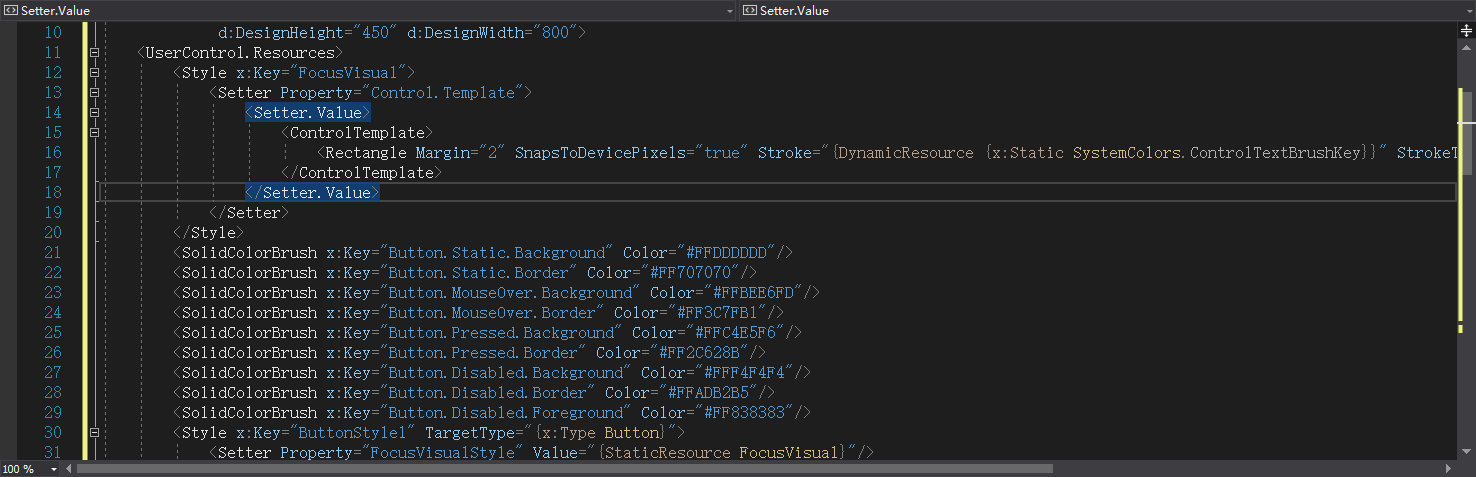Screen dimensions: 1476x477
Task: Collapse the FocusVisual Style block on line 12
Action: pyautogui.click(x=94, y=72)
